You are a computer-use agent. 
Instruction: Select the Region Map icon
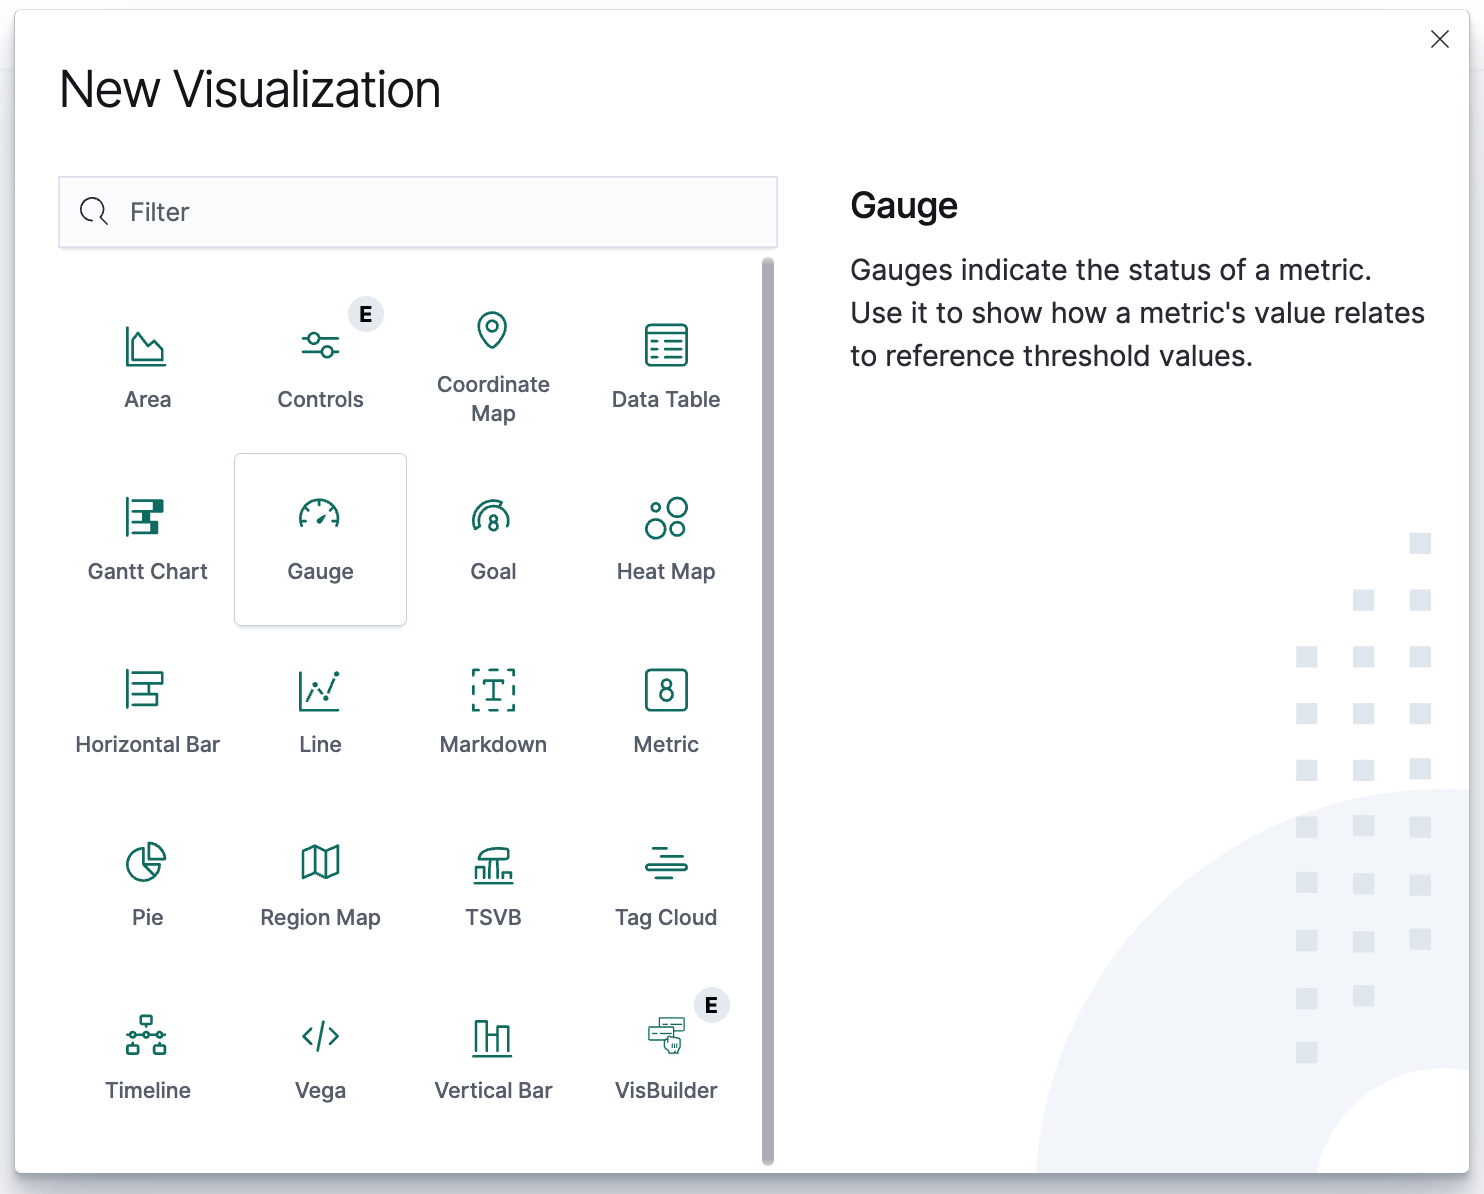[x=320, y=862]
